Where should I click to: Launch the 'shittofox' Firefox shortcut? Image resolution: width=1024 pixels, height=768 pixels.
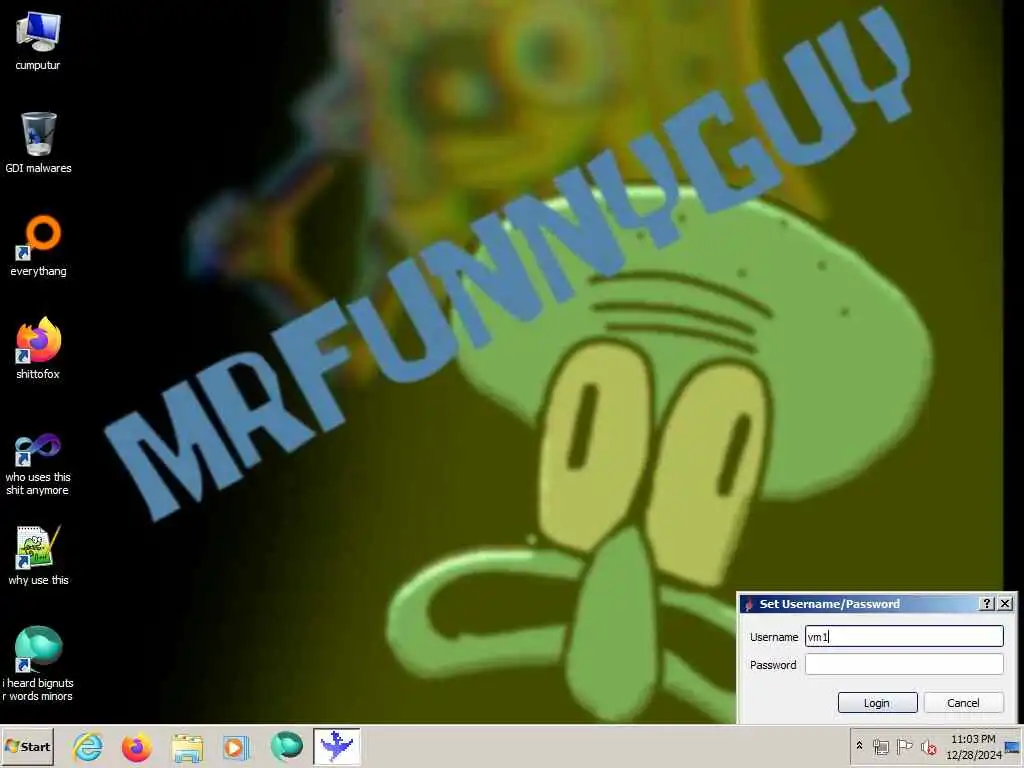point(38,349)
